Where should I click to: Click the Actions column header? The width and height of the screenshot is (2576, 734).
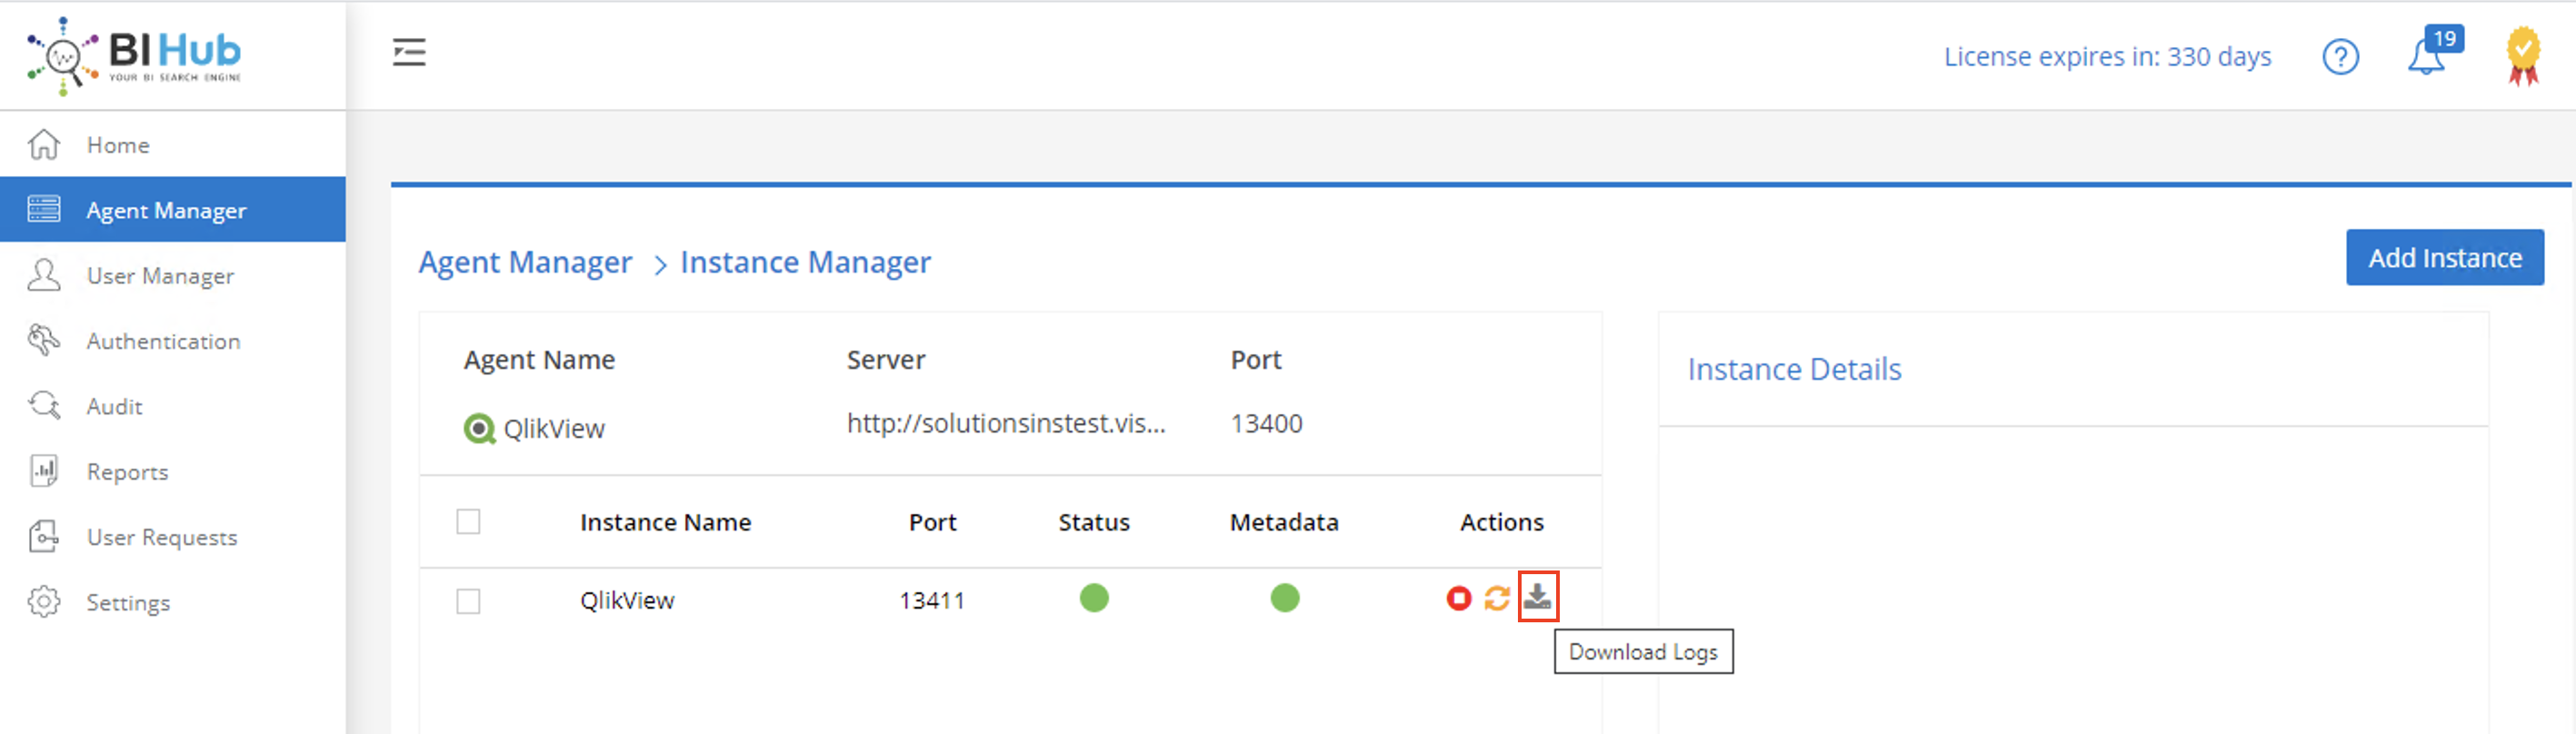[1501, 522]
